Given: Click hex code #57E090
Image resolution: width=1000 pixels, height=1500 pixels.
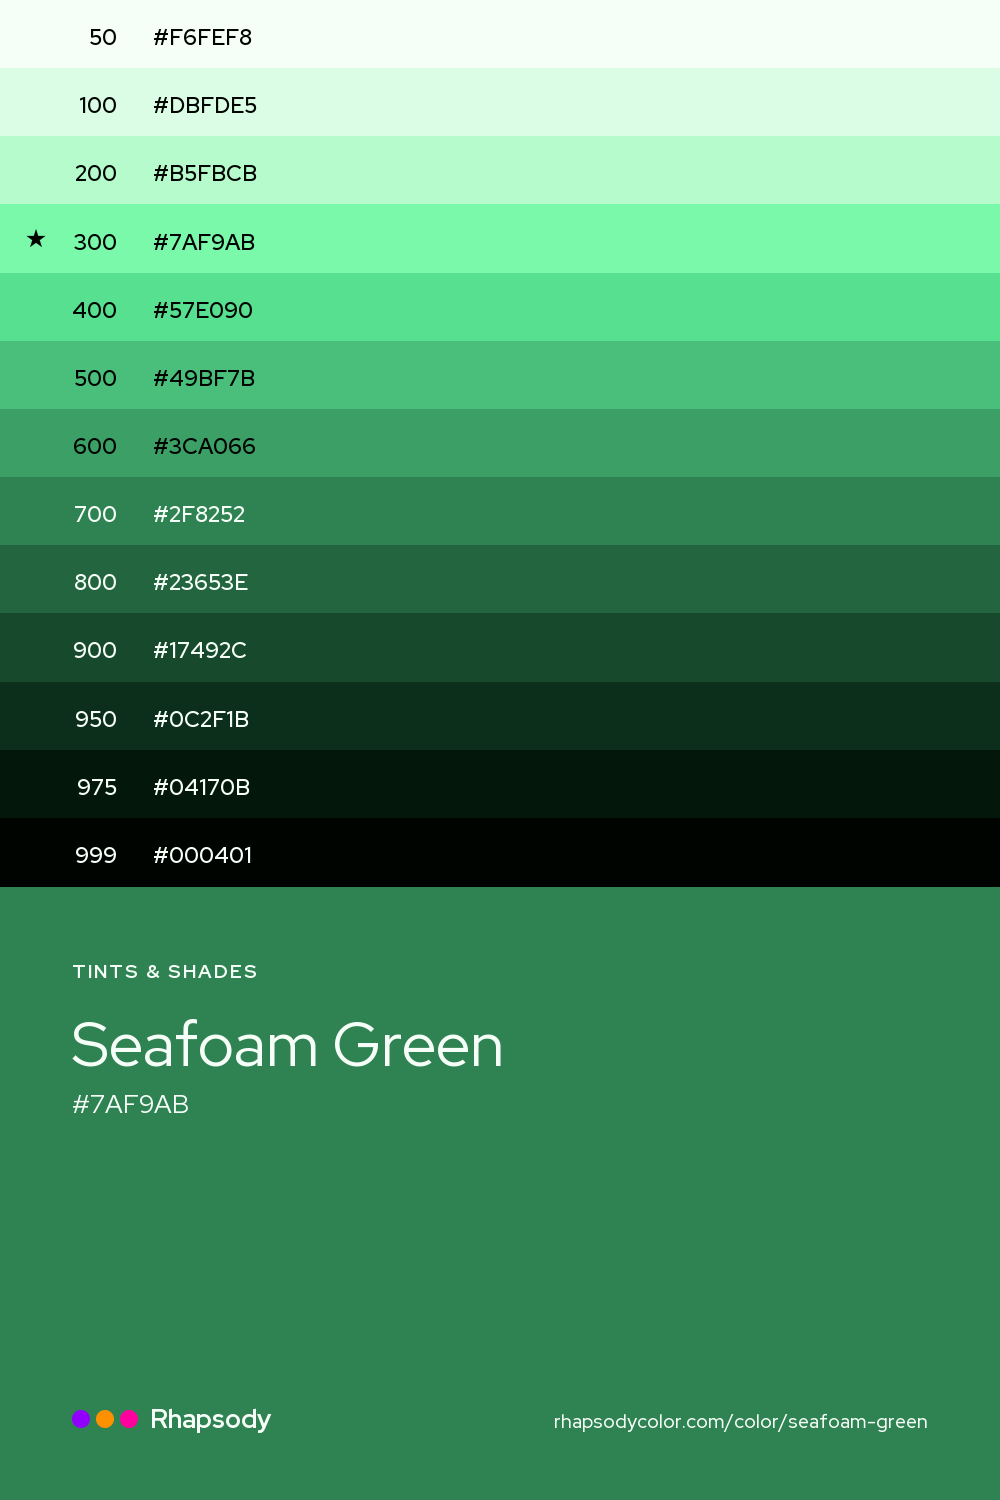Looking at the screenshot, I should point(203,310).
